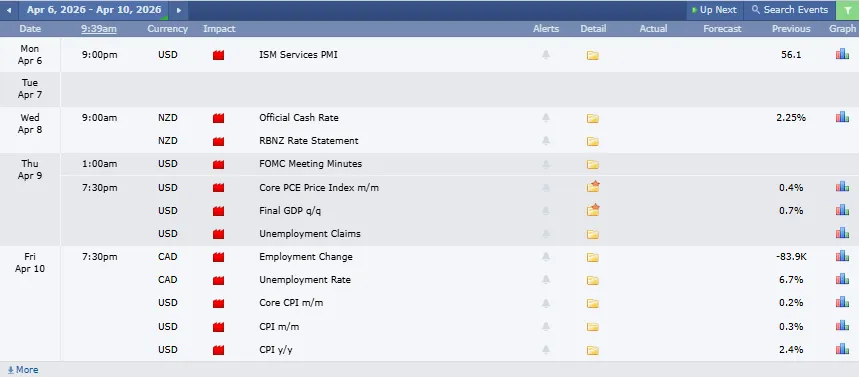
Task: Show more events with More link
Action: pyautogui.click(x=23, y=370)
